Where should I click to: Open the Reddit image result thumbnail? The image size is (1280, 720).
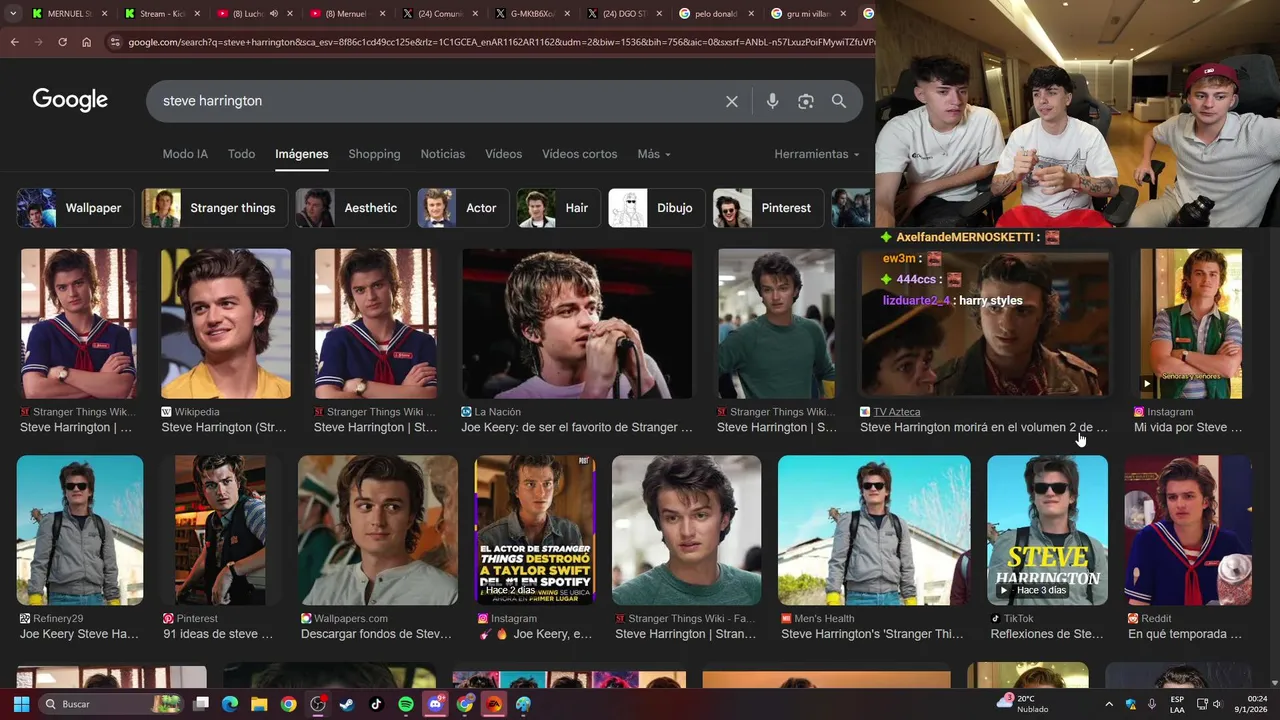coord(1188,530)
